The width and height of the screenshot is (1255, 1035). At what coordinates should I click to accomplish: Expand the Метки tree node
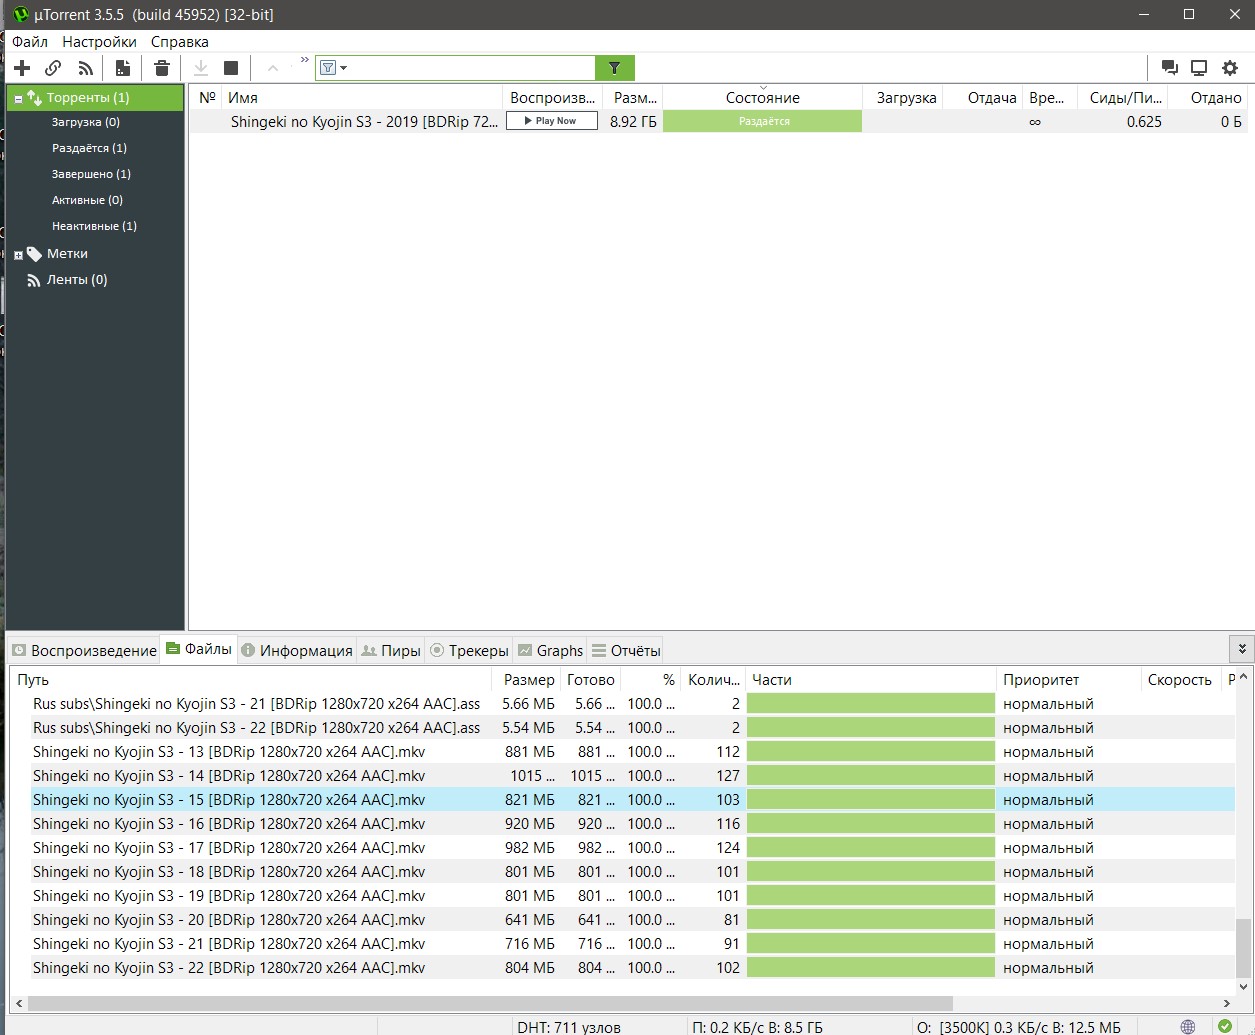click(x=18, y=255)
